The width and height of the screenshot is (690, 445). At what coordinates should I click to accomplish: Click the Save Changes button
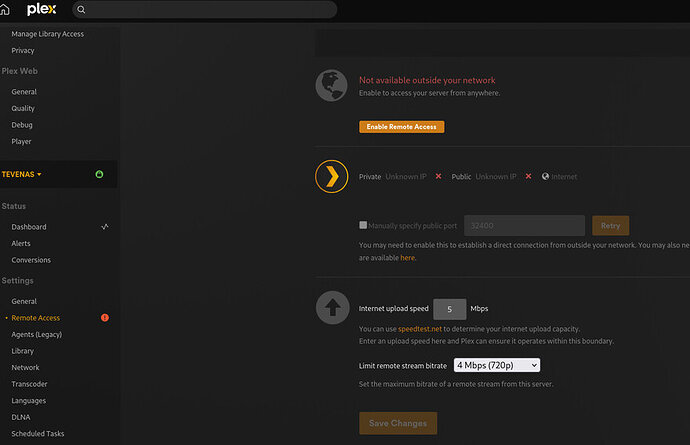click(398, 423)
